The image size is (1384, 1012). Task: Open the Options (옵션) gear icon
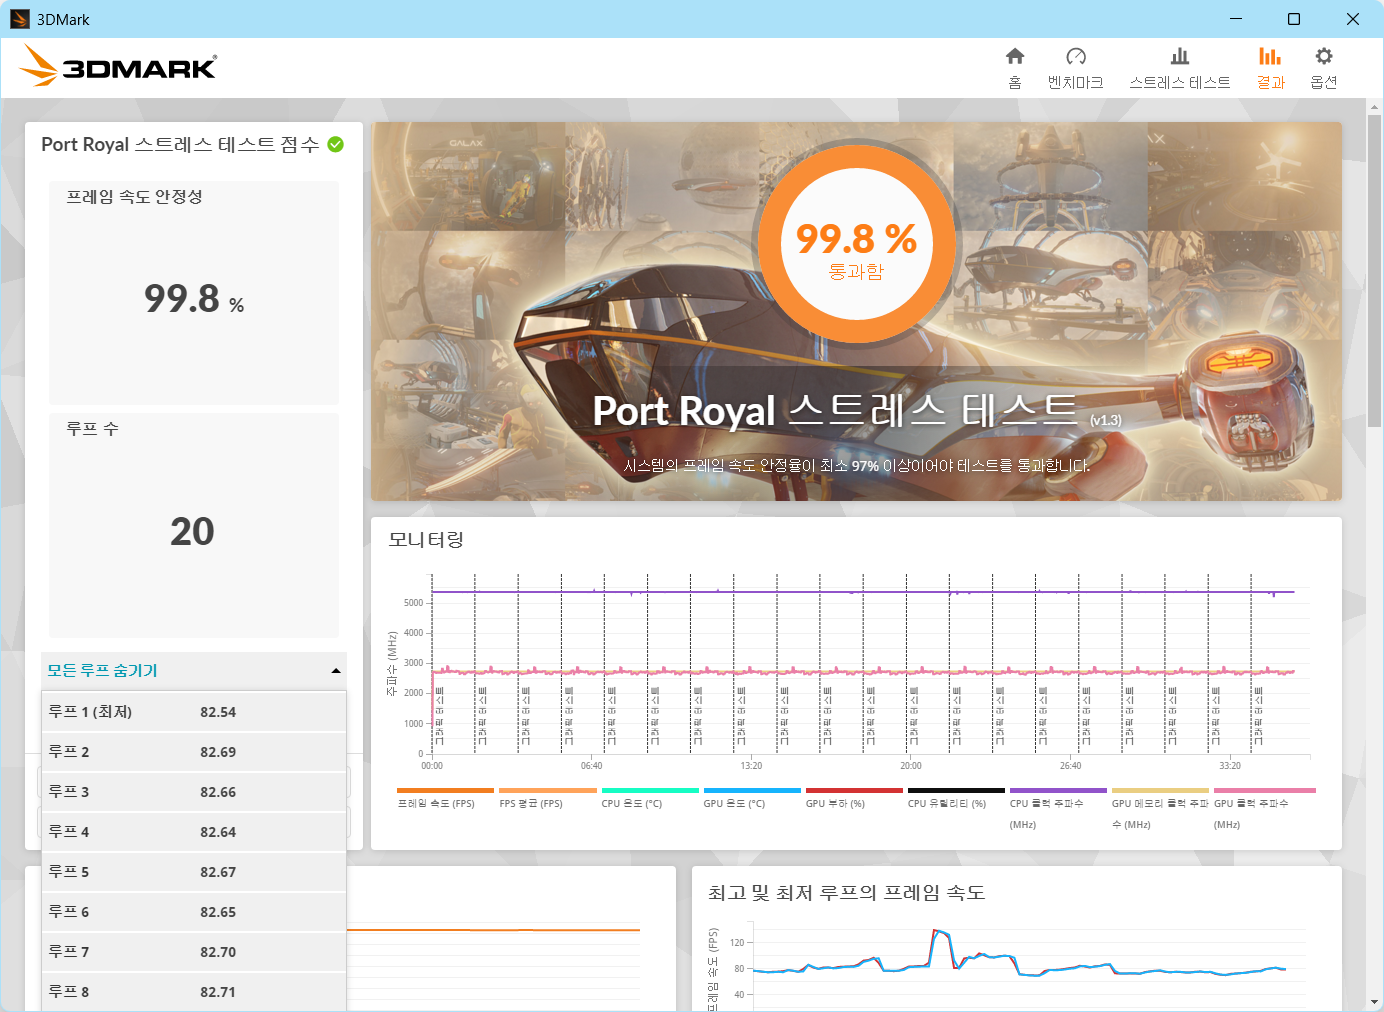click(x=1324, y=57)
